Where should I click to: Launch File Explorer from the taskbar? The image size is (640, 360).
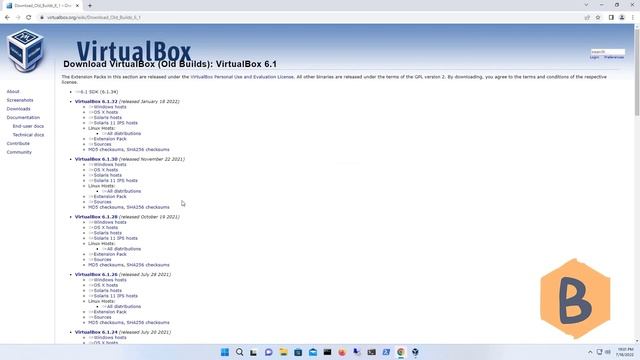(283, 352)
